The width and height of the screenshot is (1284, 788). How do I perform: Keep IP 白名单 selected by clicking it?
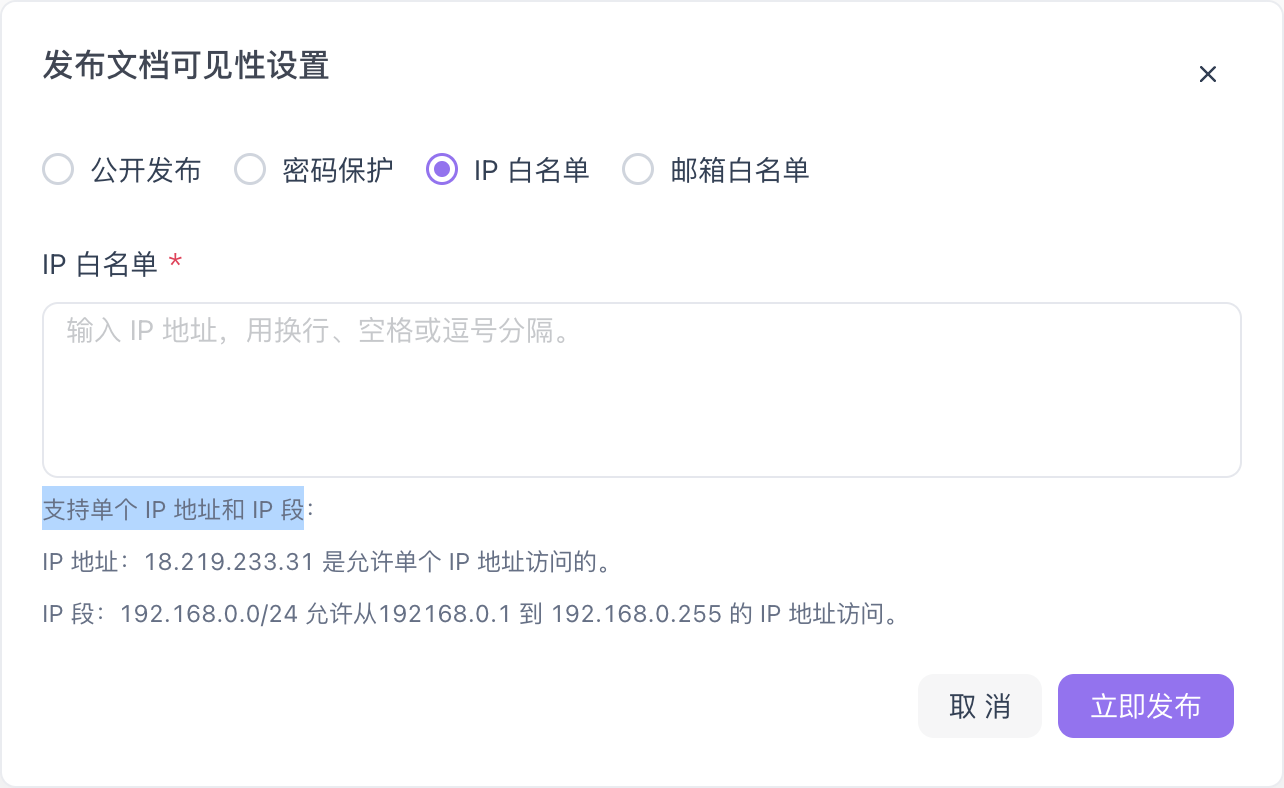[530, 170]
